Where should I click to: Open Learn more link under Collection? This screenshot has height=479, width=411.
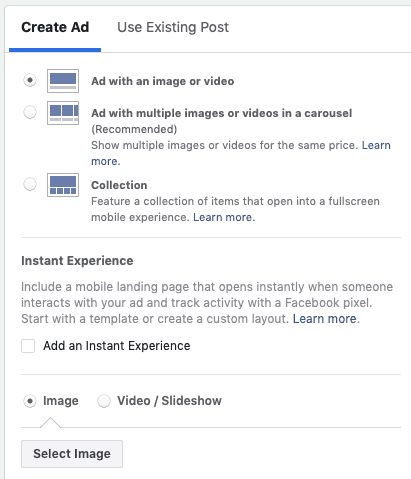(224, 217)
